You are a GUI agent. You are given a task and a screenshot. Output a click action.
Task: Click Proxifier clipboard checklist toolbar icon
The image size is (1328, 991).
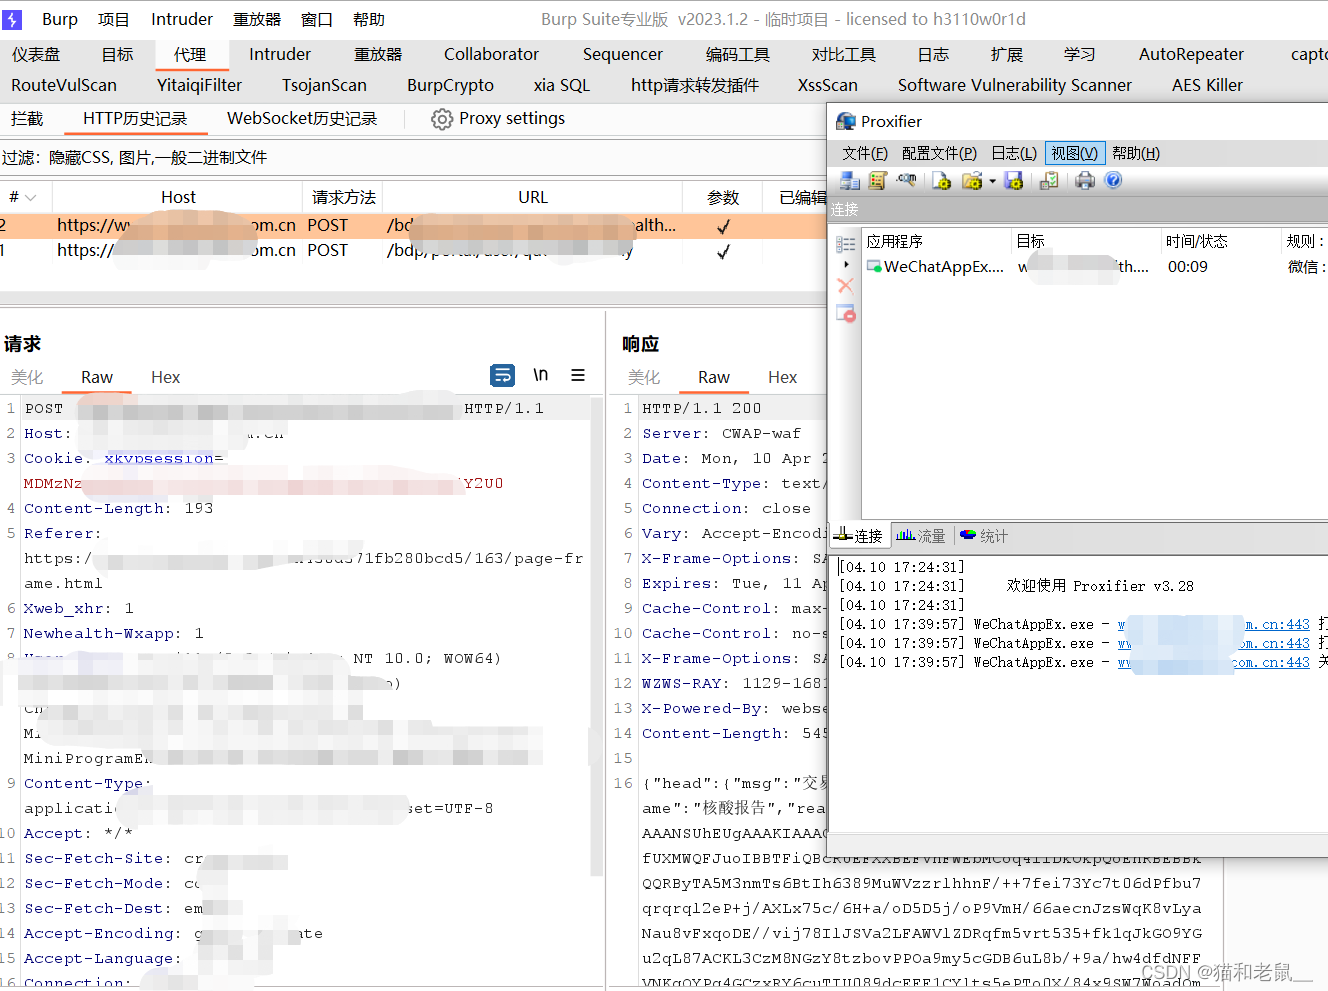1049,180
